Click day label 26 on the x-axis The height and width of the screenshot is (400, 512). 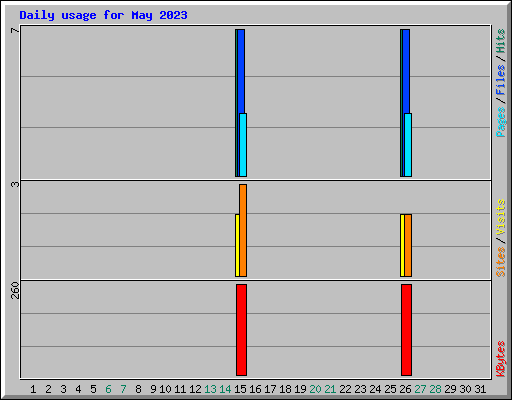(x=405, y=389)
